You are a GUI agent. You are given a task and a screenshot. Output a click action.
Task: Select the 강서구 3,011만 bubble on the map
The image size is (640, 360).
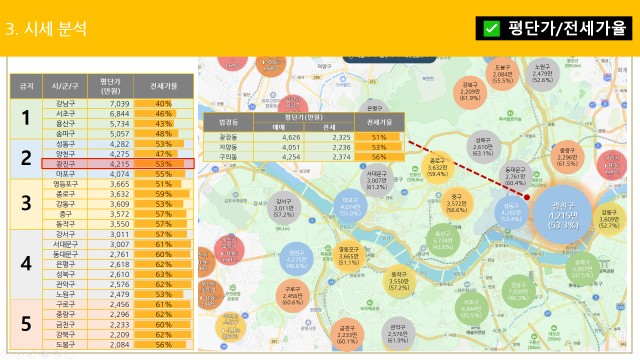point(284,208)
